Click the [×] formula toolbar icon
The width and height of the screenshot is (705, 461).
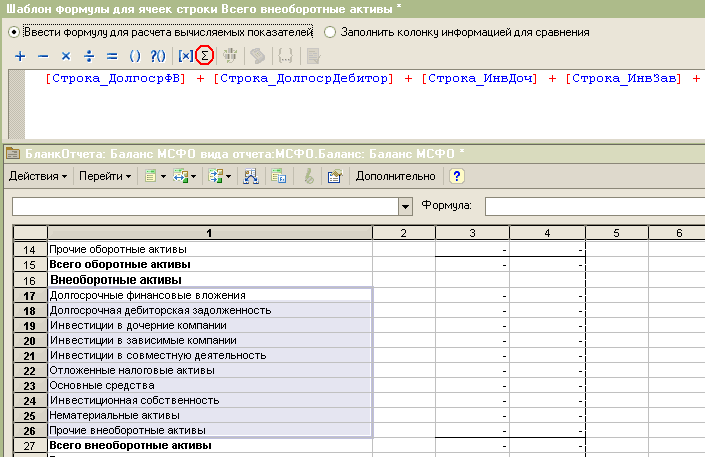tap(185, 55)
